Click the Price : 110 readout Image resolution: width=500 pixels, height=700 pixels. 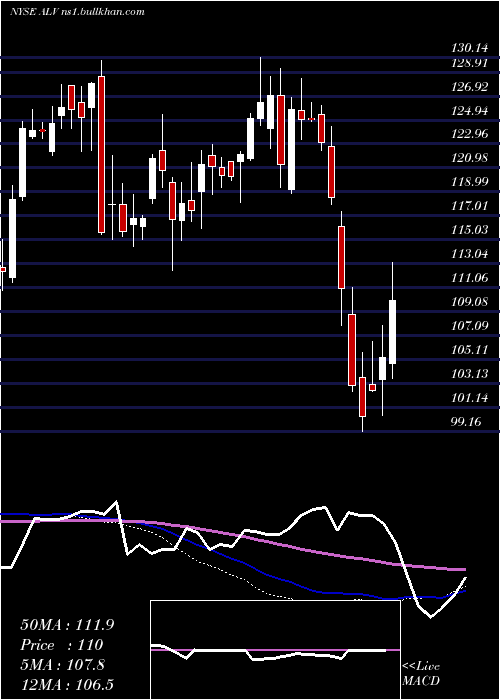point(62,645)
